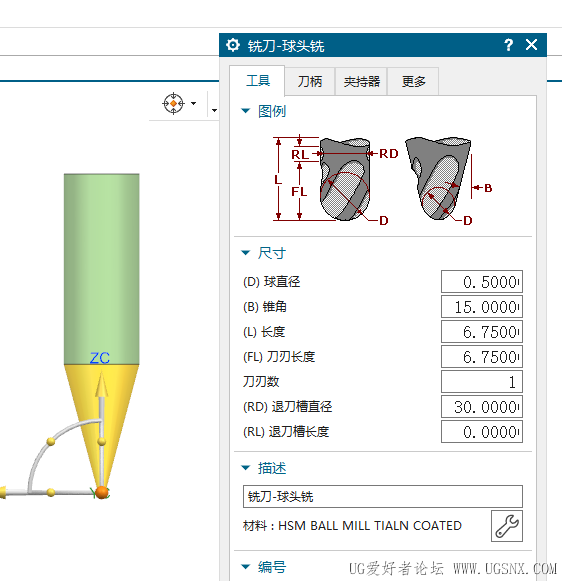
Task: Click the ZC axis arrow handle
Action: 102,385
